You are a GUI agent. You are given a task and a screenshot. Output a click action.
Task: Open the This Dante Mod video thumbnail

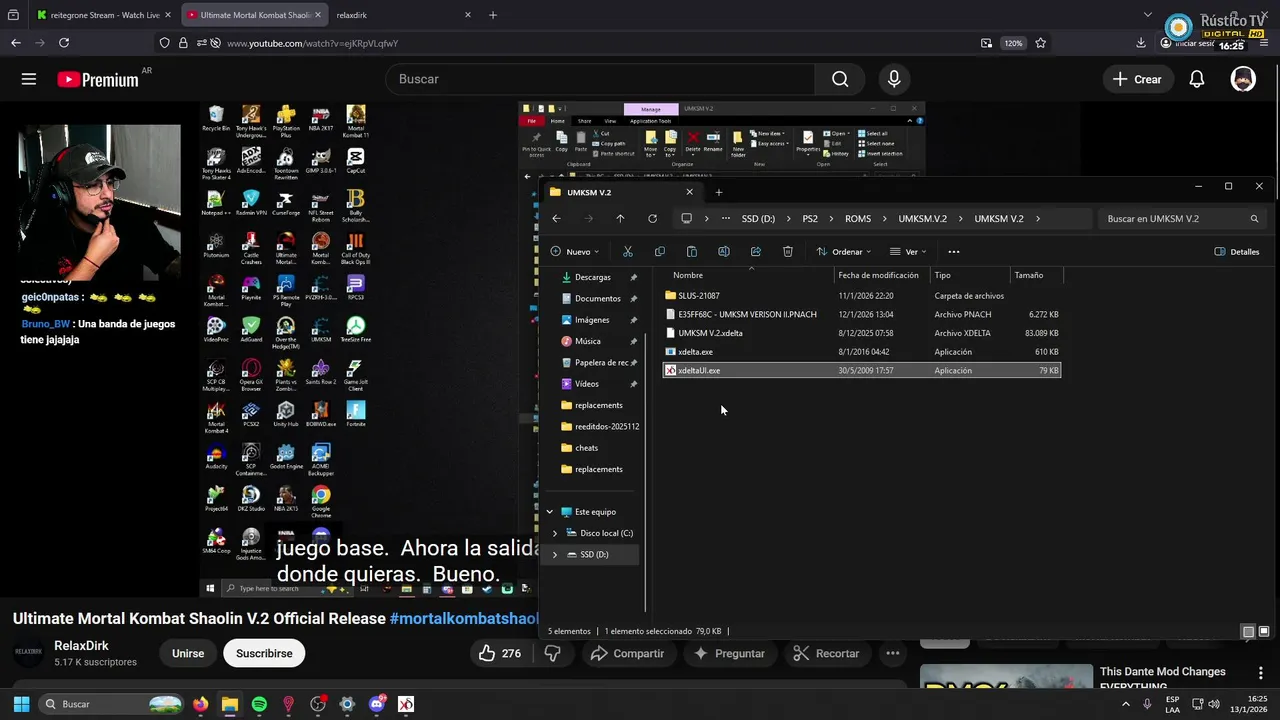1006,676
